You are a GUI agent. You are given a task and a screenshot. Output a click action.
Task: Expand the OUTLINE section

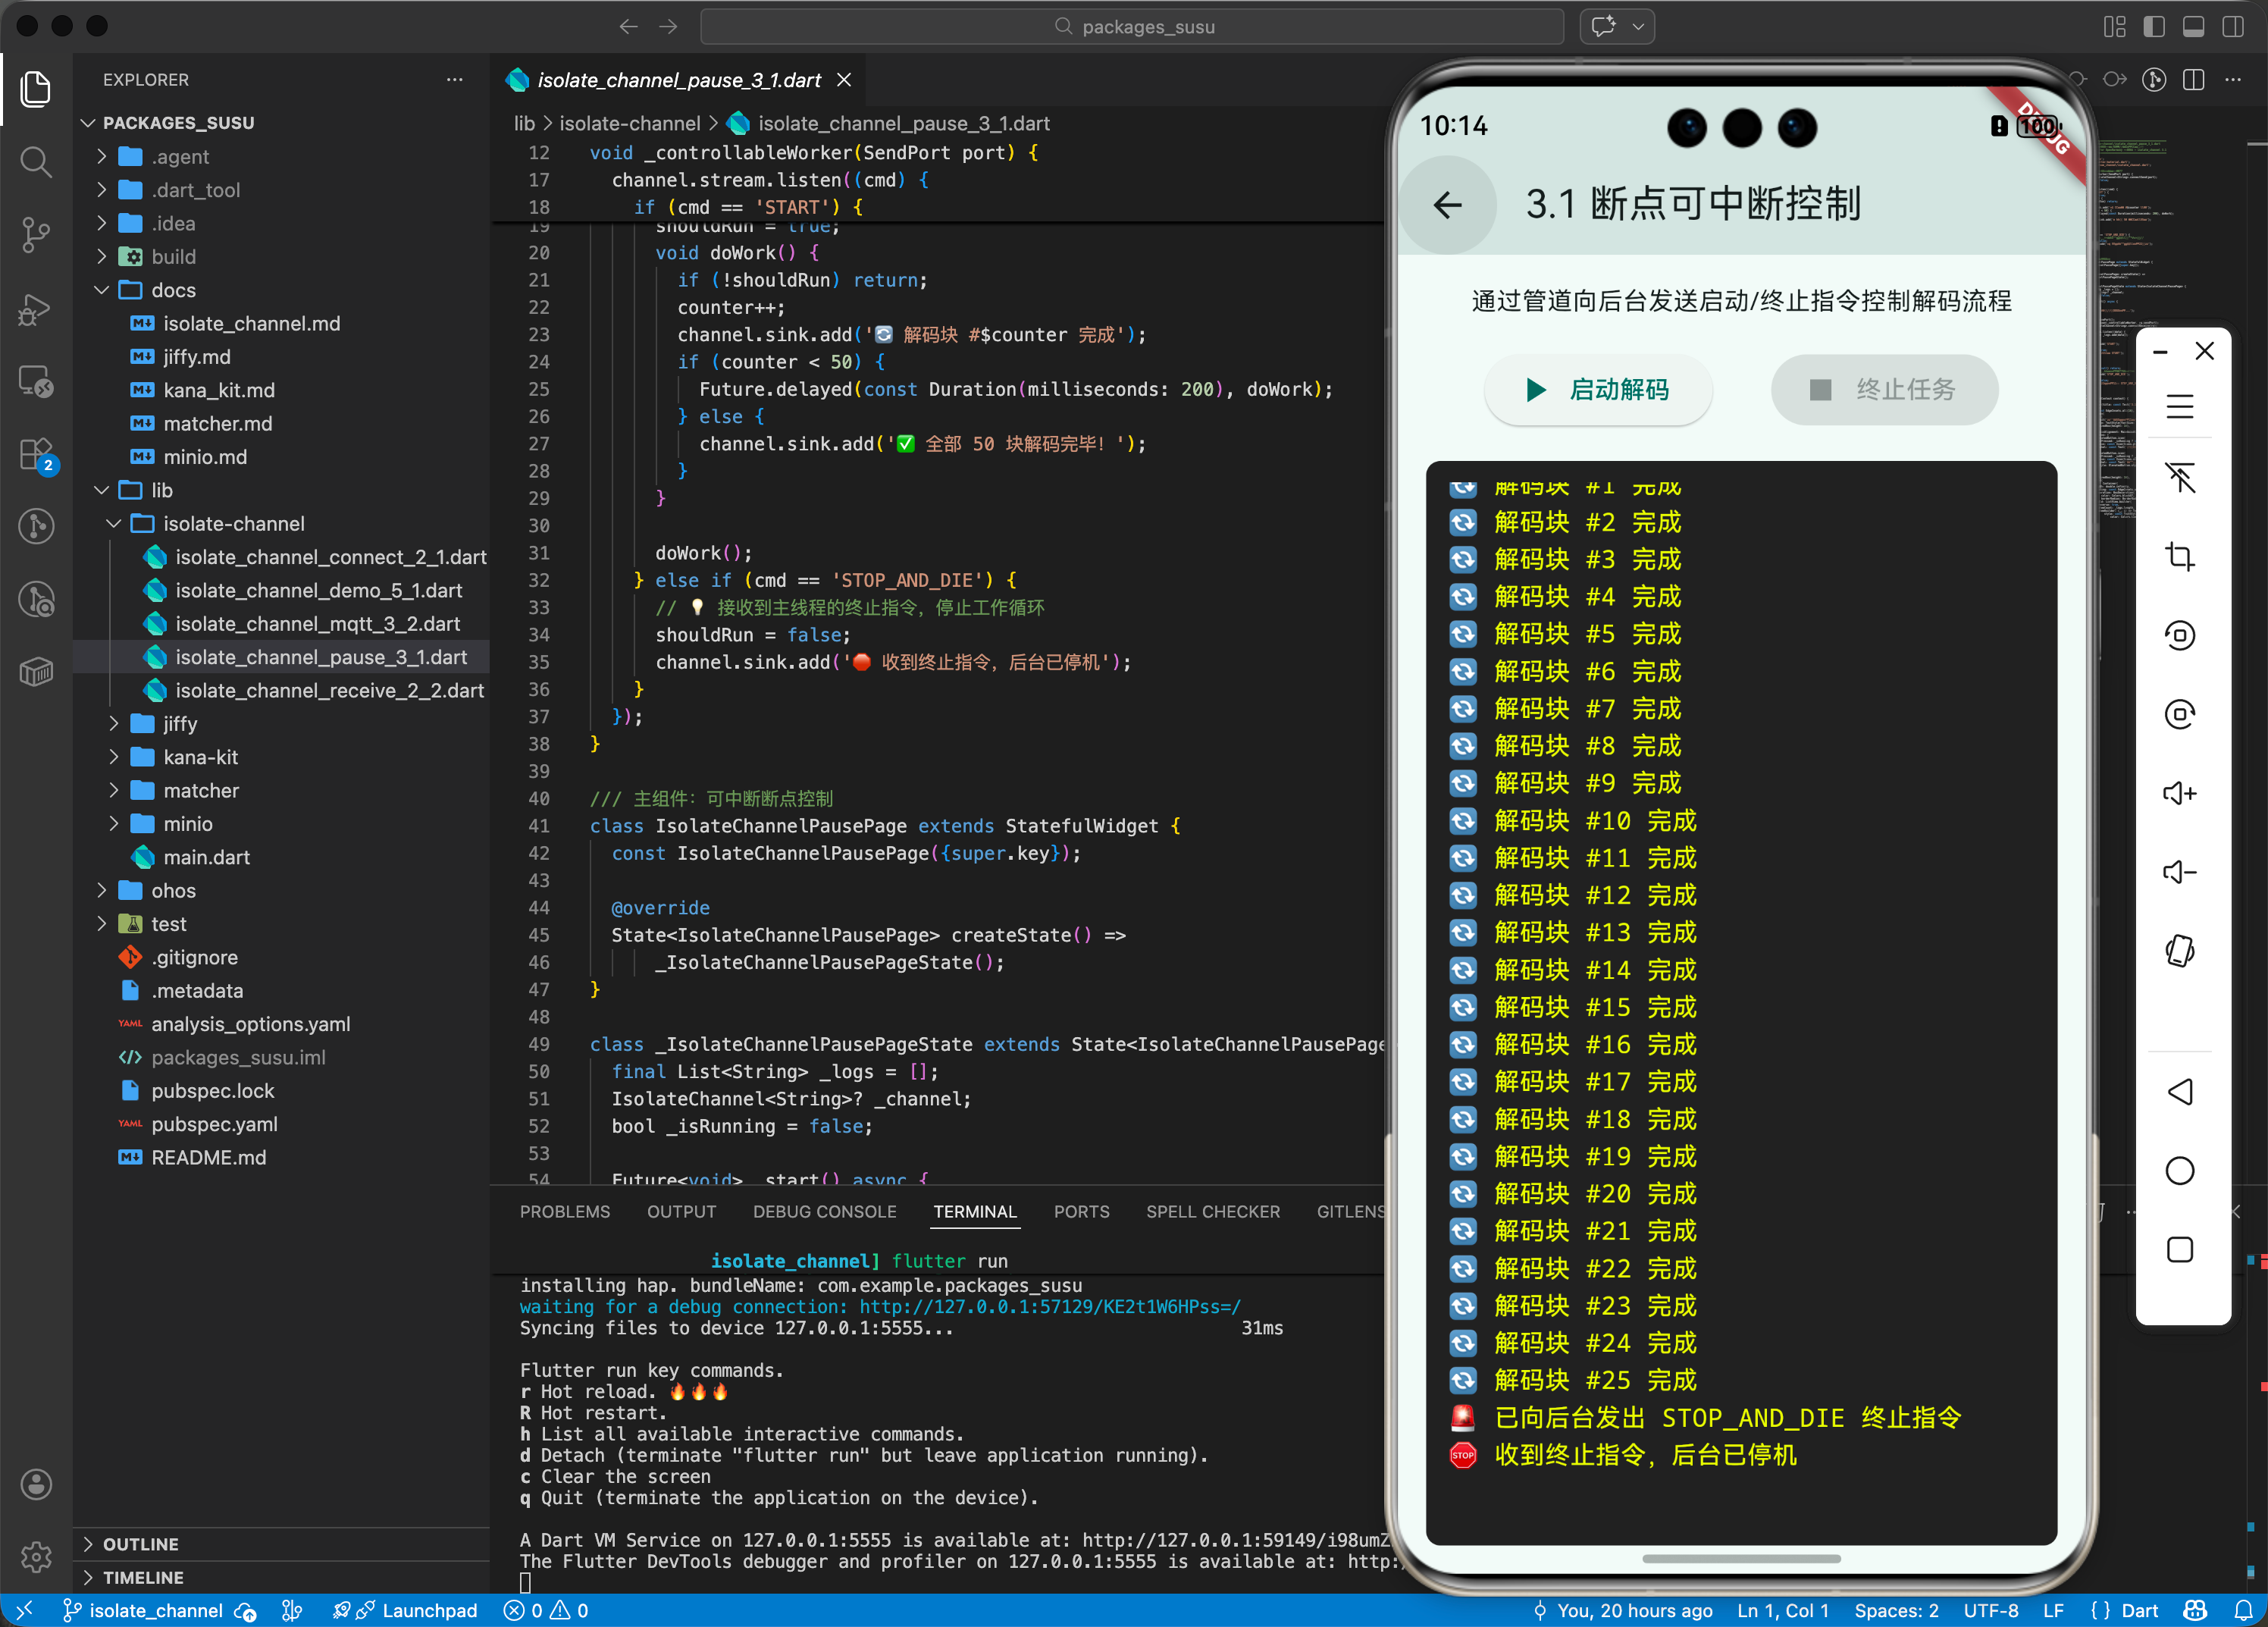click(x=140, y=1543)
